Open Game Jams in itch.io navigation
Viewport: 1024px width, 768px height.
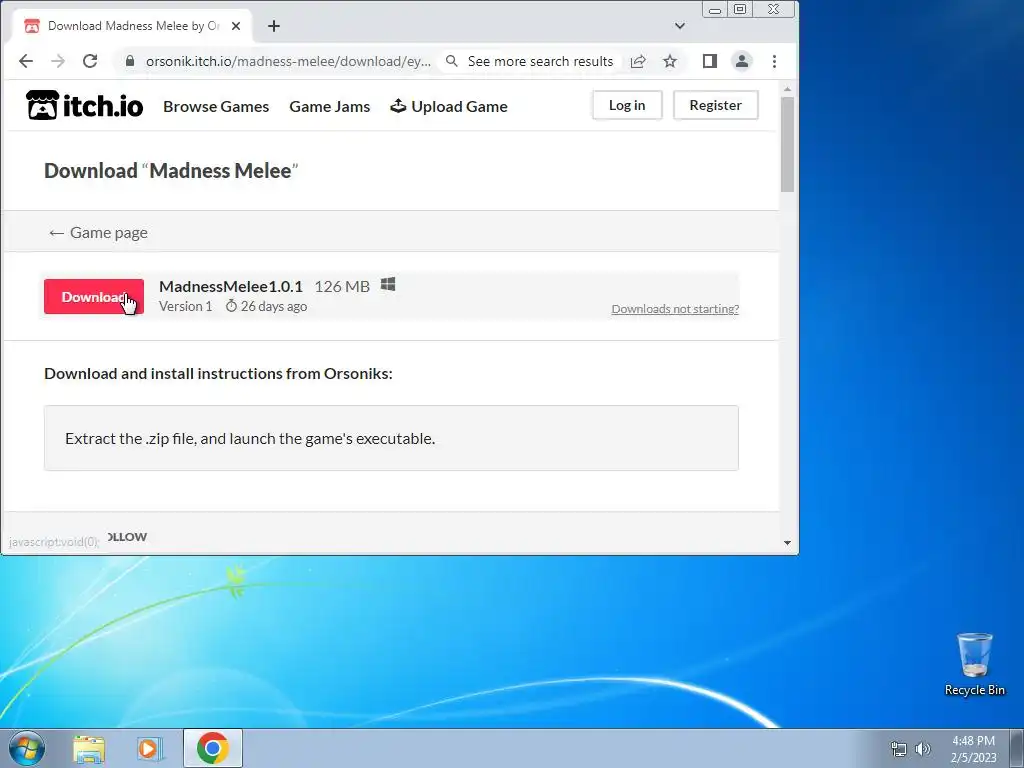coord(330,106)
